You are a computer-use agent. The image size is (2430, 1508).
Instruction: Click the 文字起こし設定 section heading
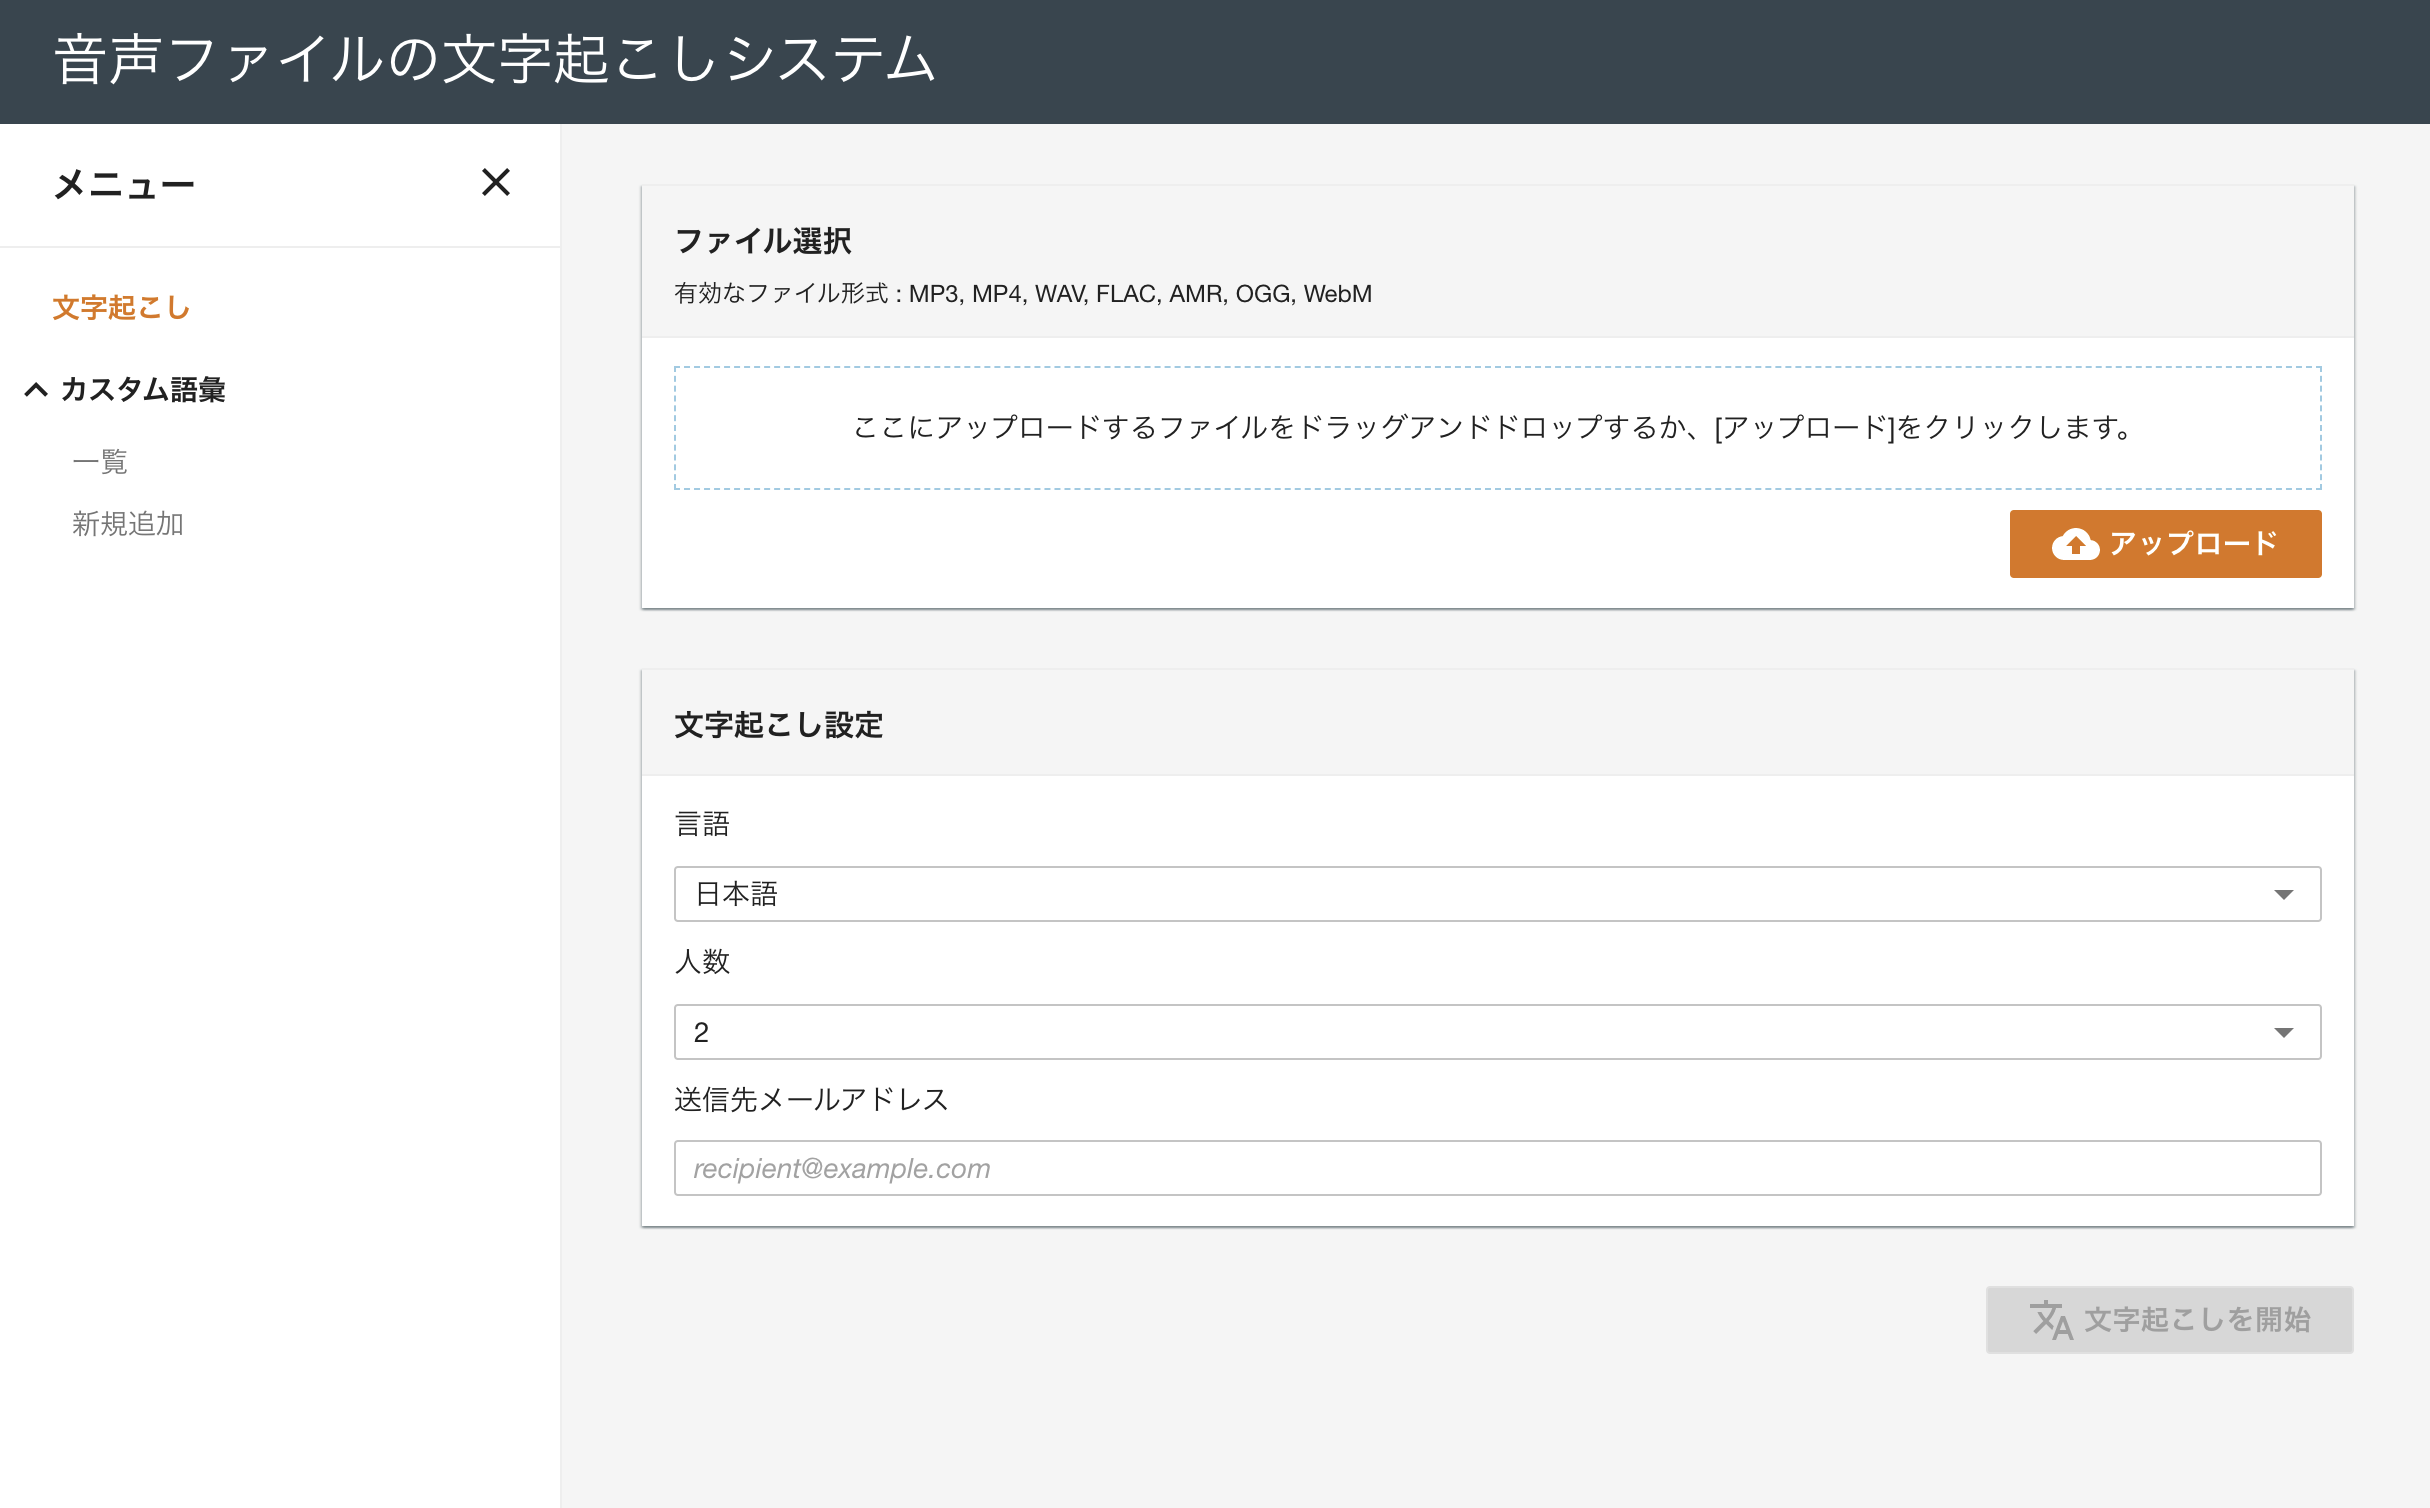click(778, 725)
